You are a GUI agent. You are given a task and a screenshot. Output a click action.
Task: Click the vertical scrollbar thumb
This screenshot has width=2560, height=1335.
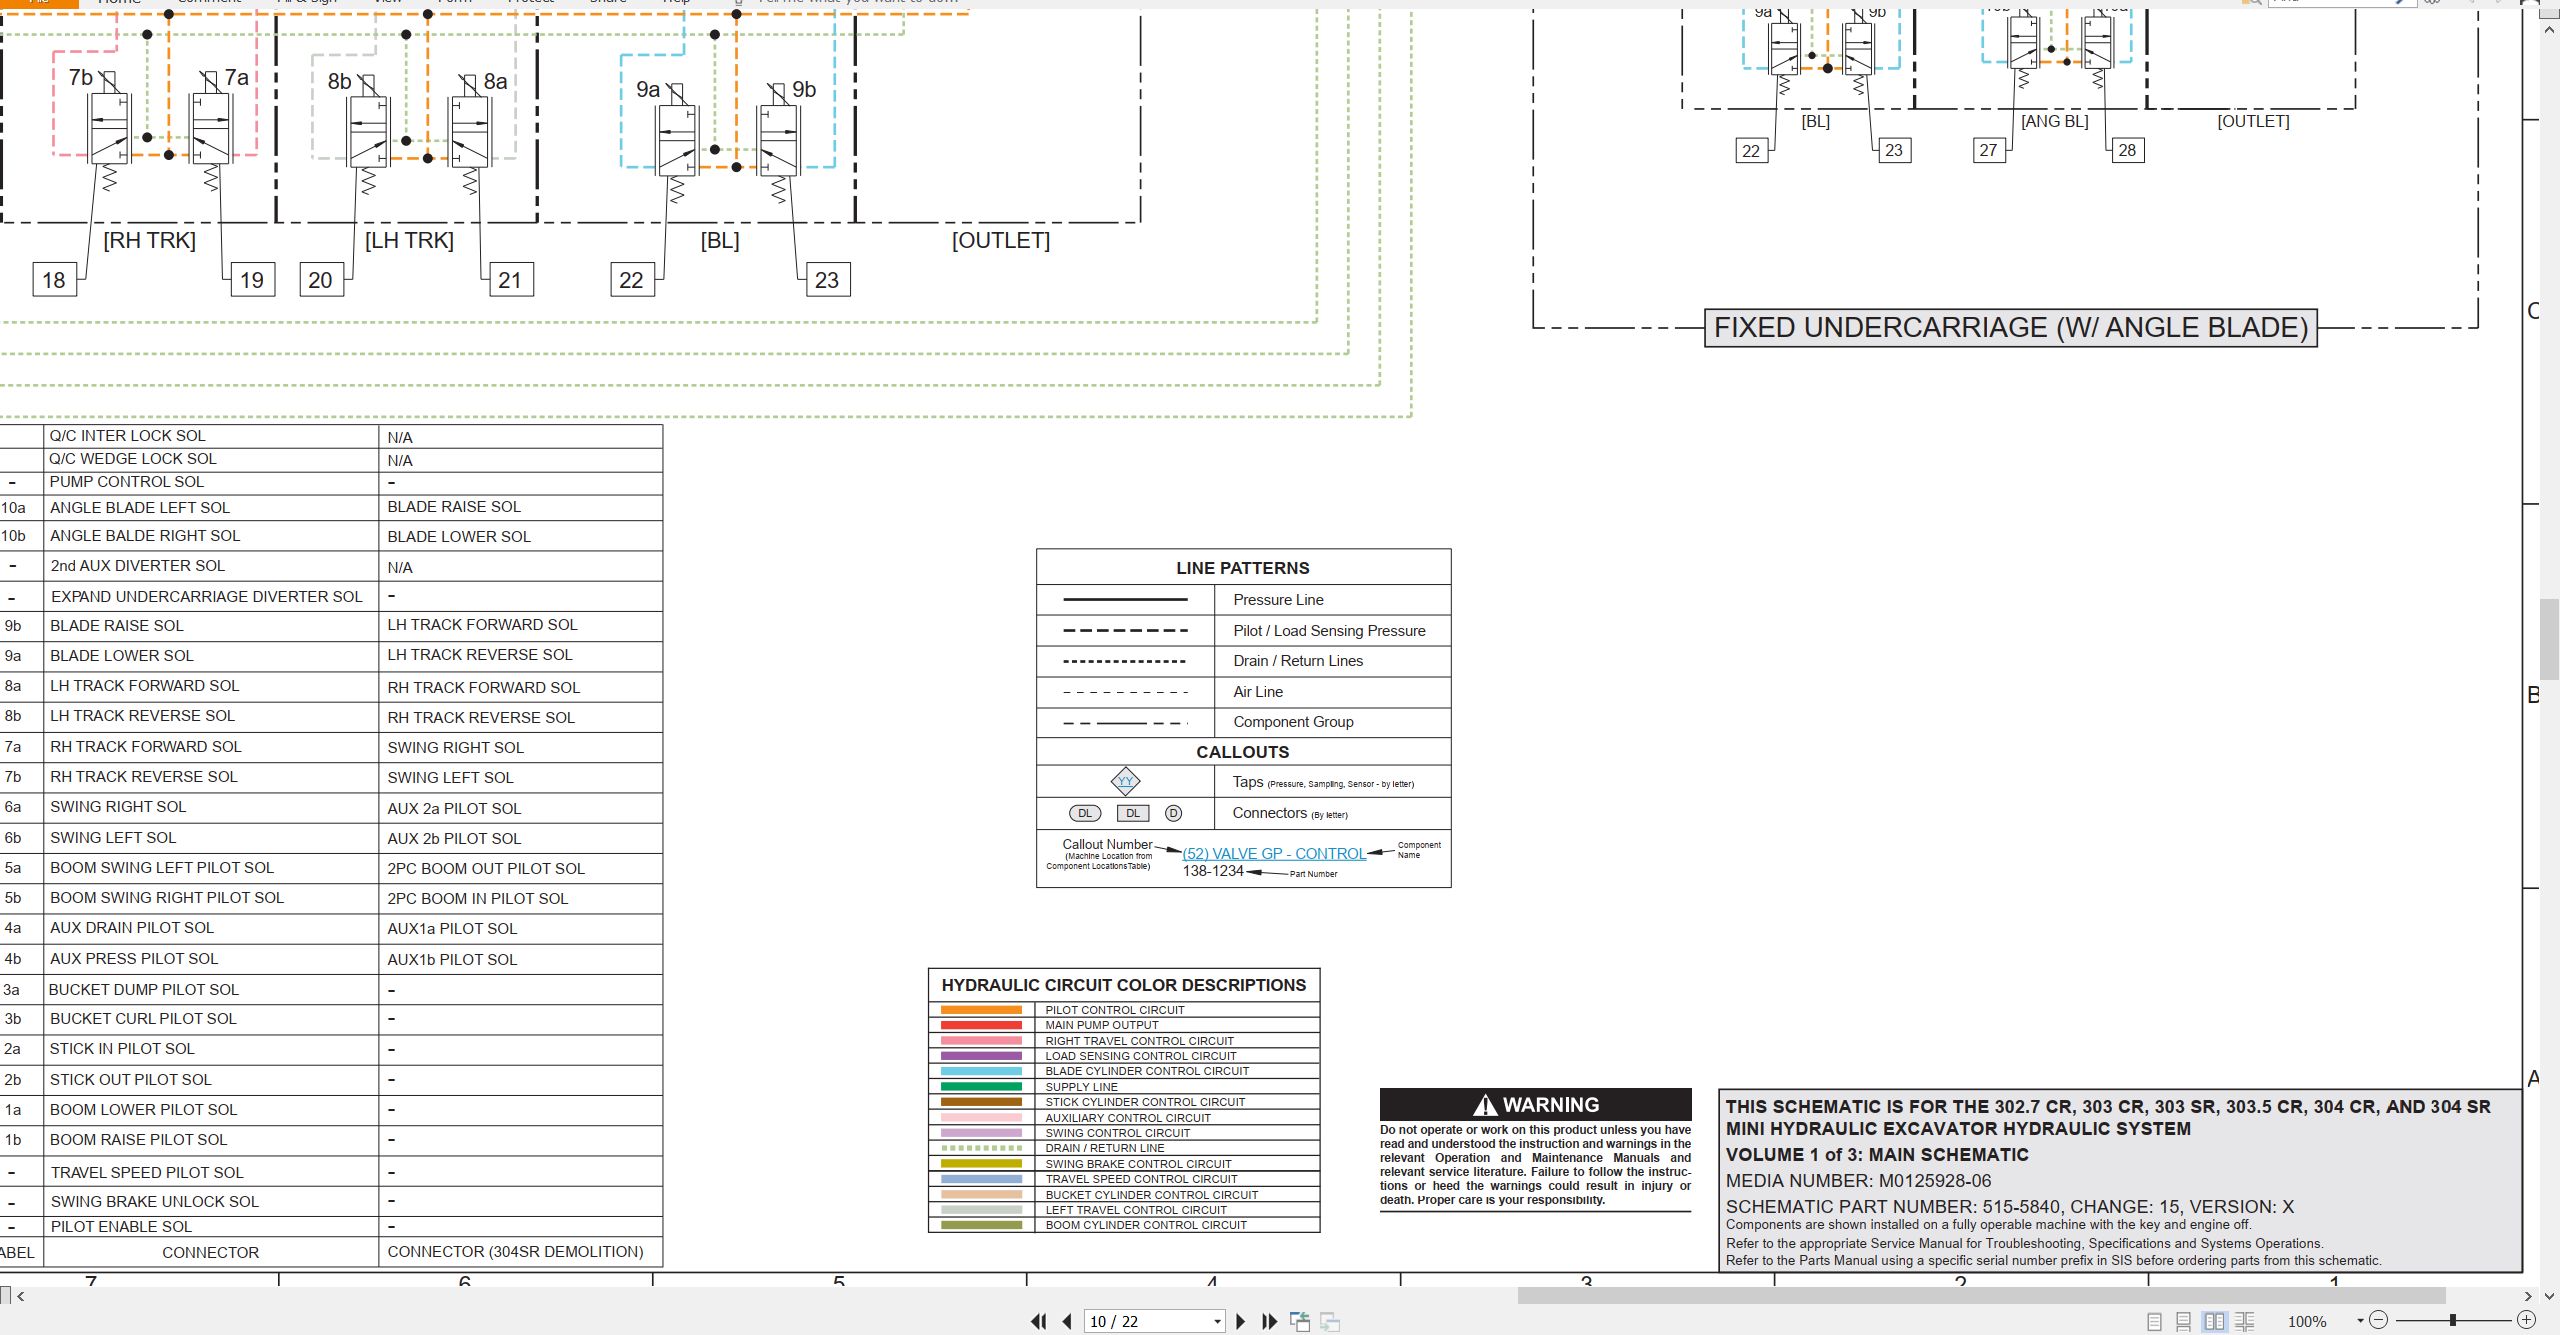(x=2549, y=638)
